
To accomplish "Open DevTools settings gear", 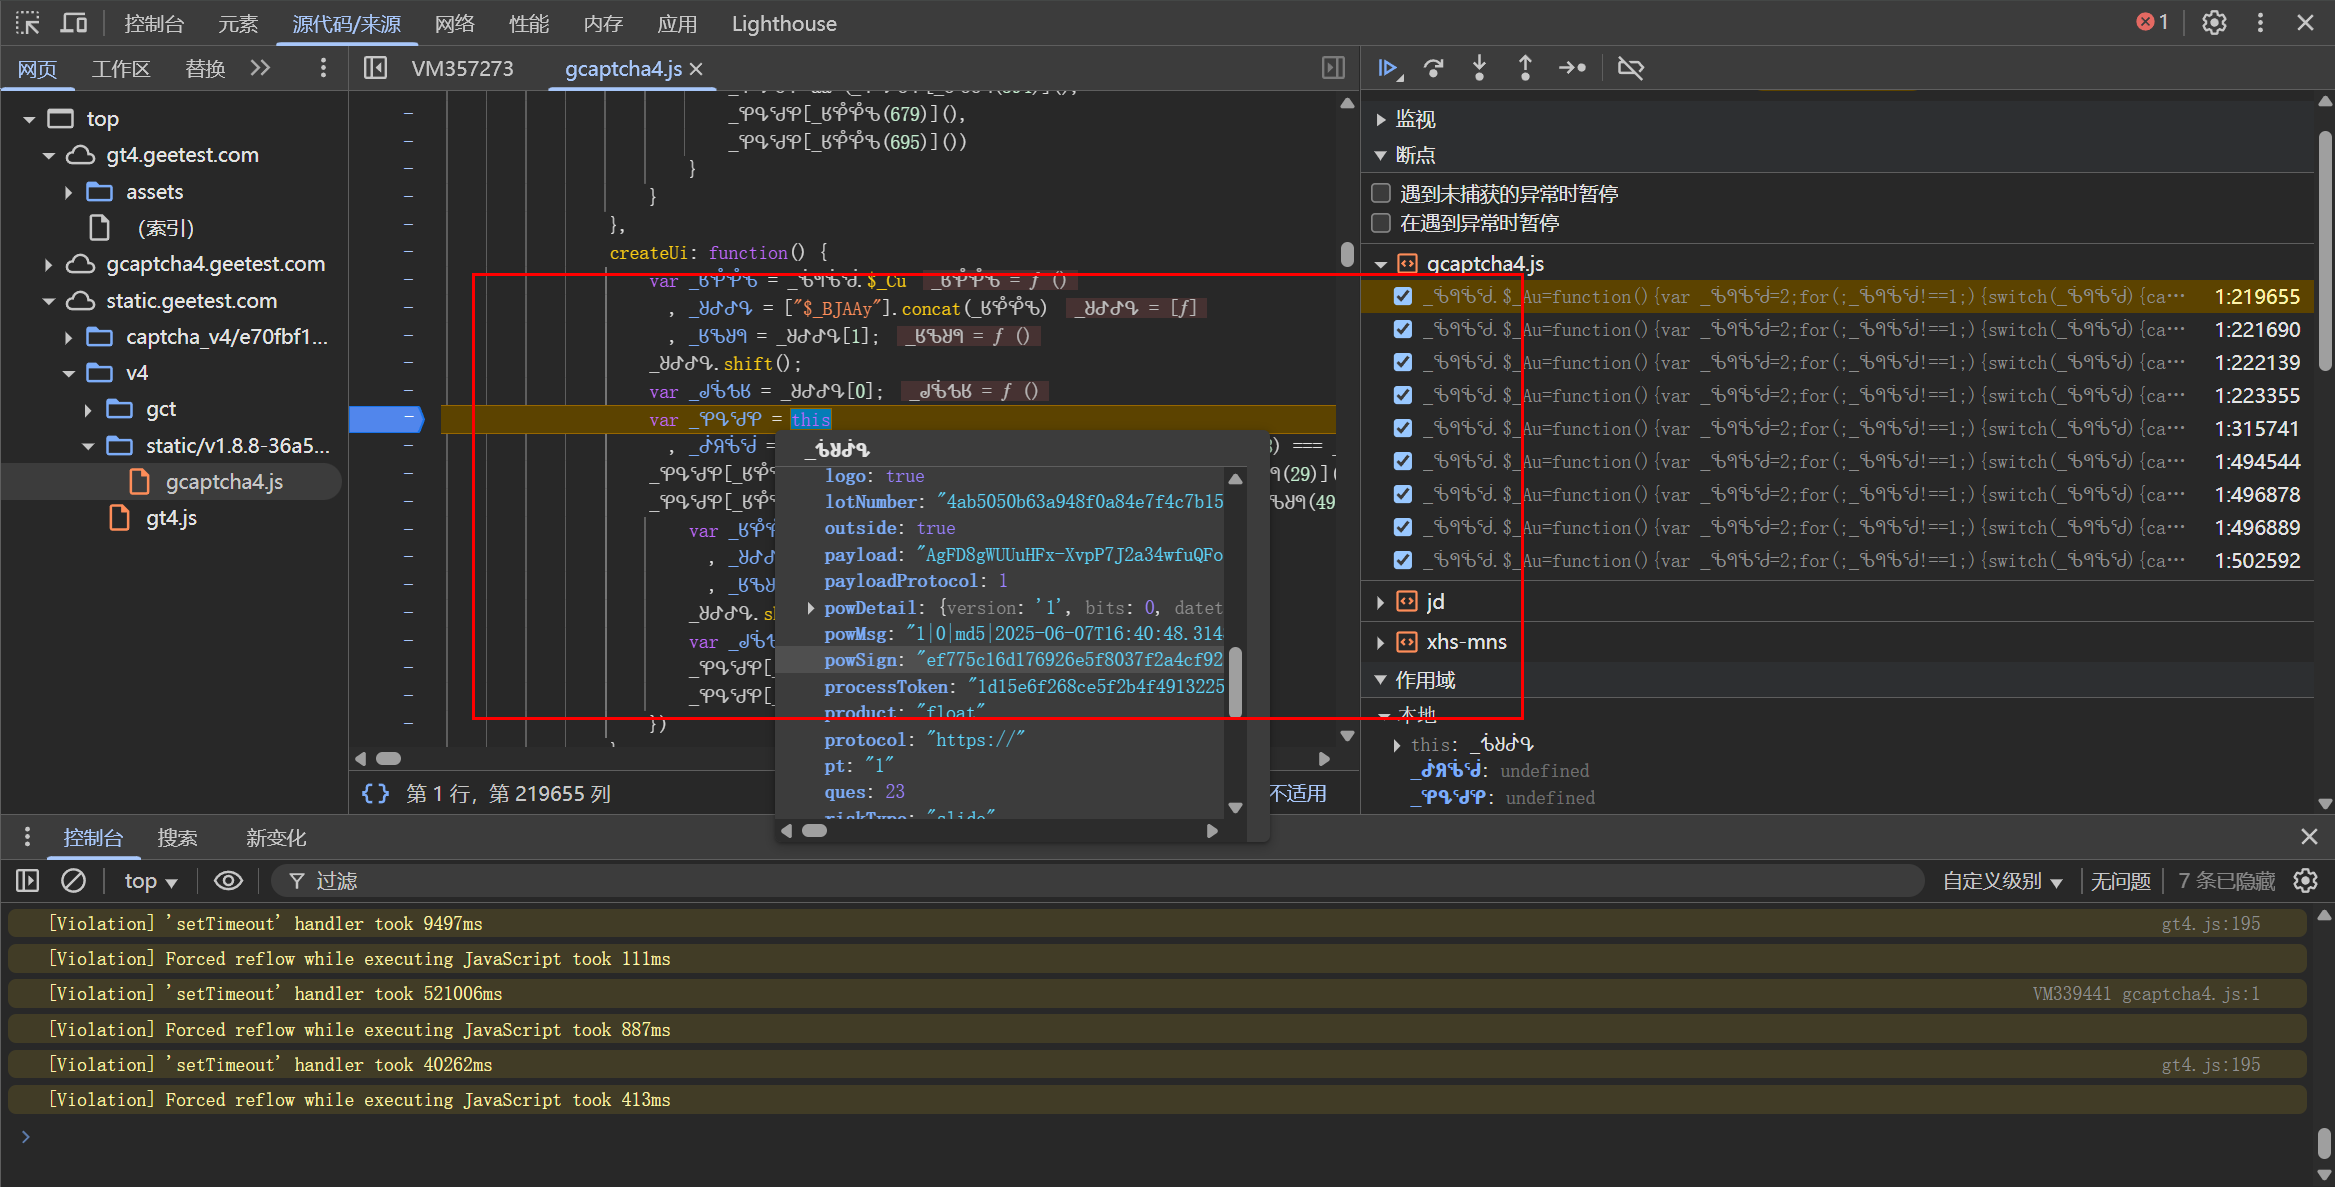I will point(2214,23).
